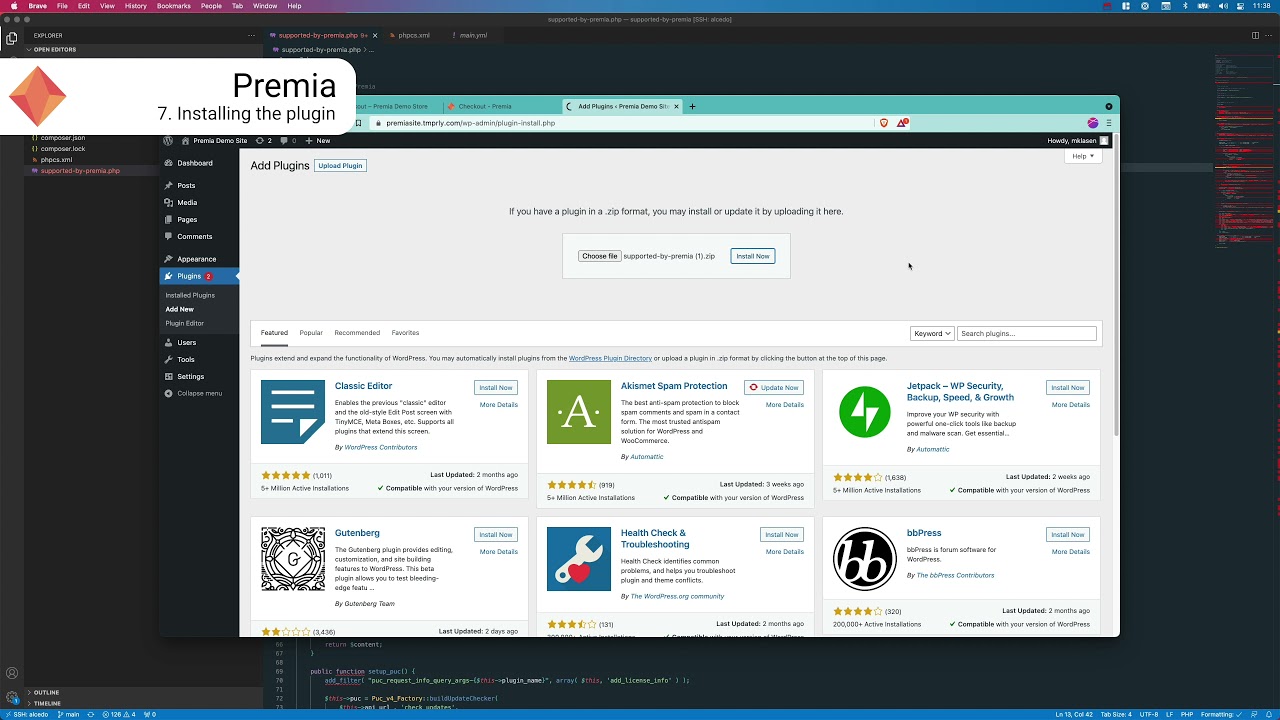This screenshot has height=720, width=1280.
Task: Click the Brave address bar URL
Action: (470, 123)
